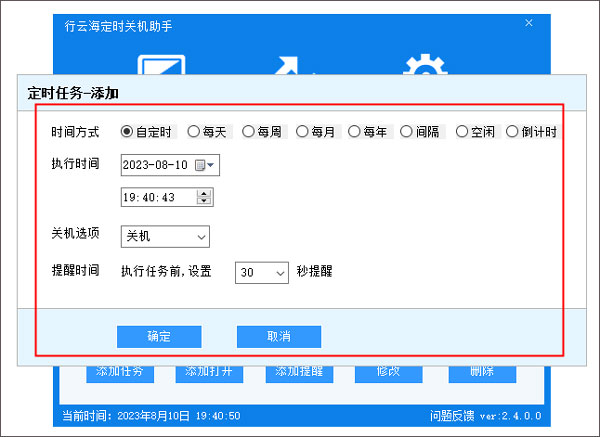Image resolution: width=600 pixels, height=437 pixels.
Task: Click 添加打开 in the main window
Action: [x=209, y=374]
